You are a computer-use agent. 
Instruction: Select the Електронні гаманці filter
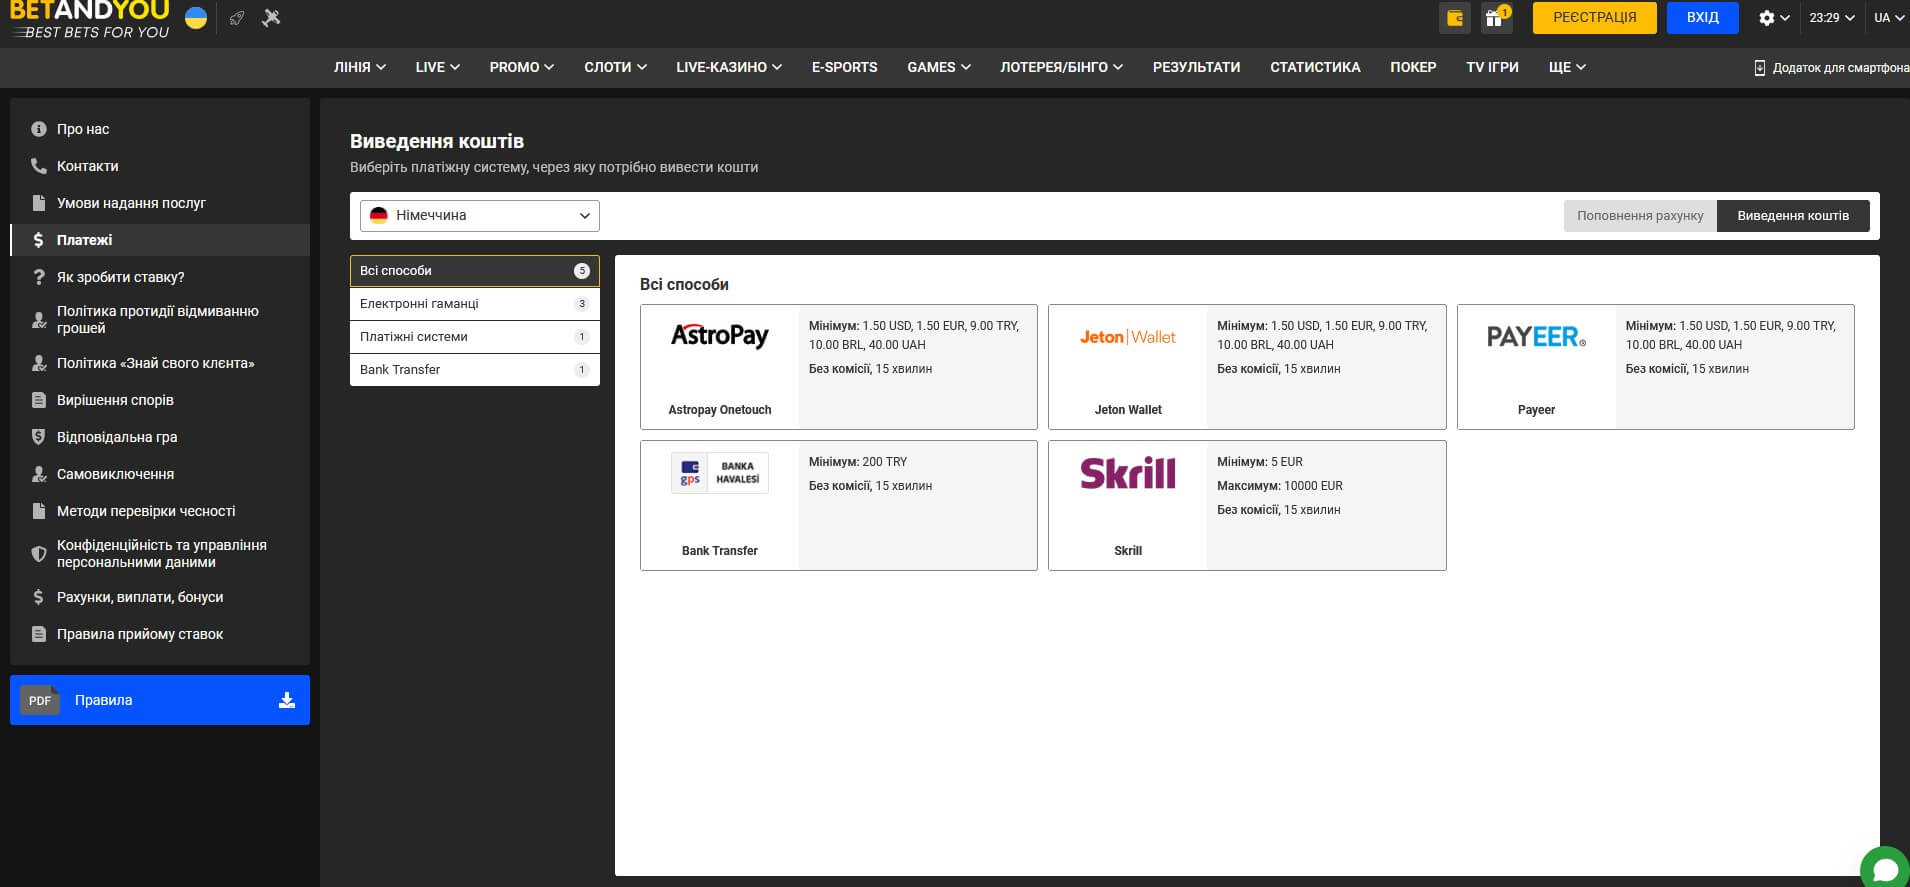(475, 304)
